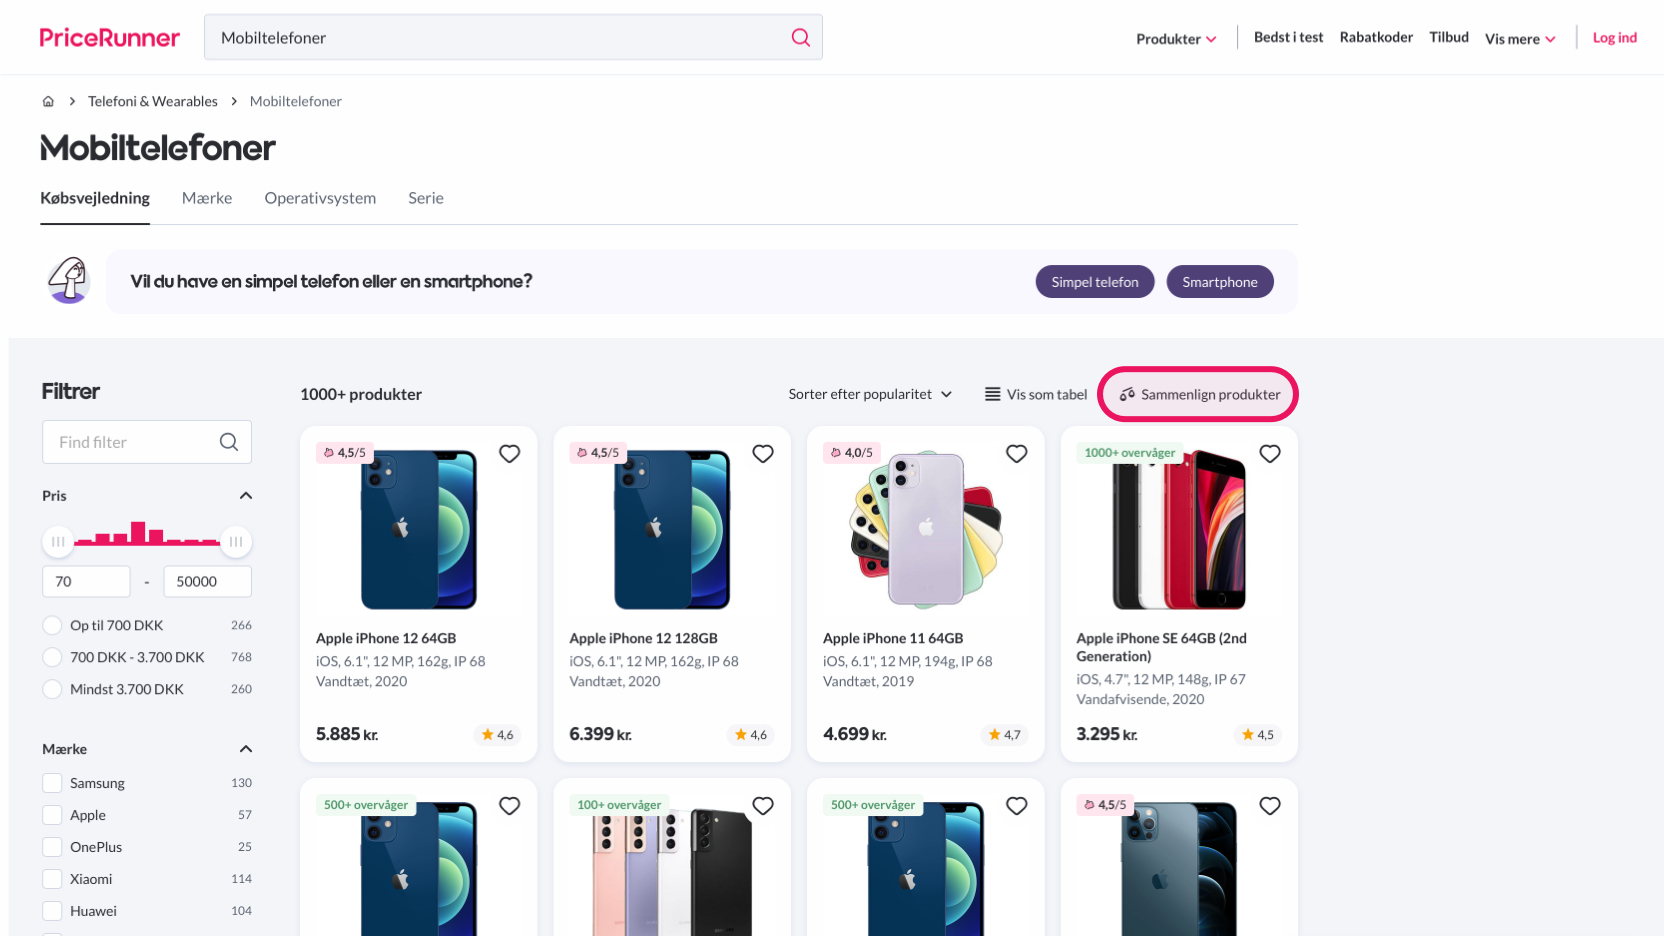Click the maximum price field showing 50000
1664x936 pixels.
pyautogui.click(x=208, y=581)
